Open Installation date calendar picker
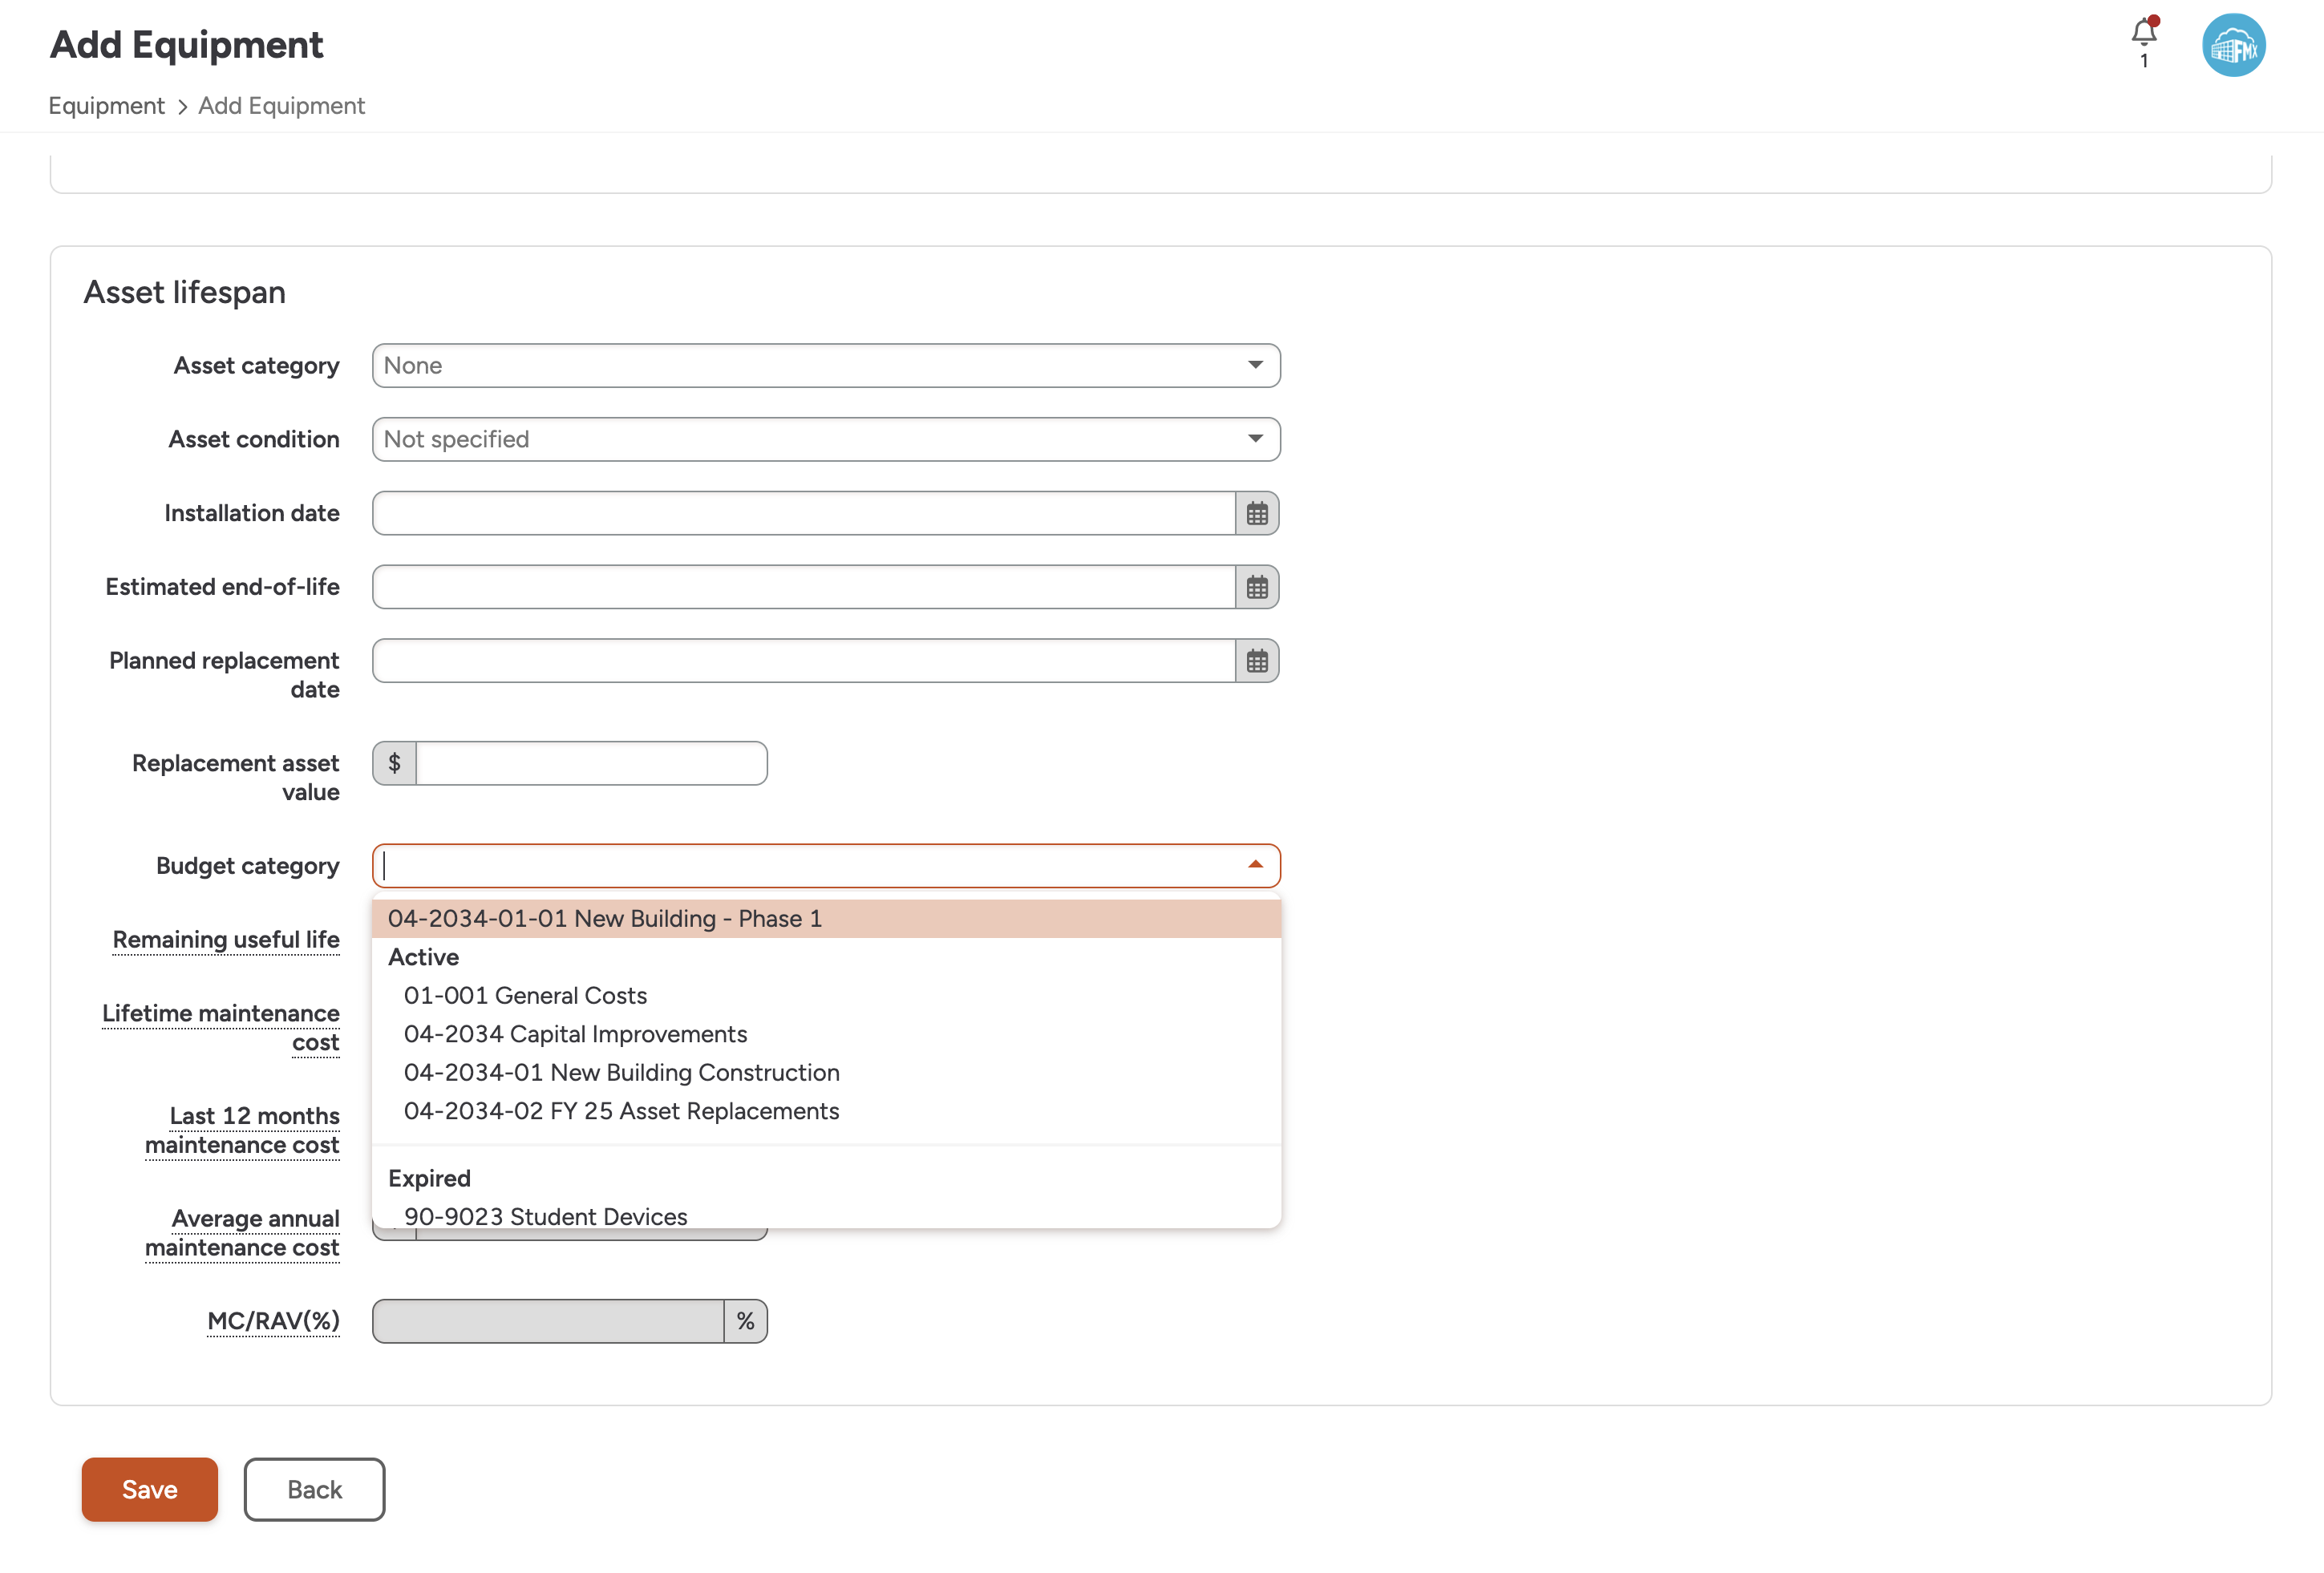Viewport: 2324px width, 1573px height. pyautogui.click(x=1257, y=514)
